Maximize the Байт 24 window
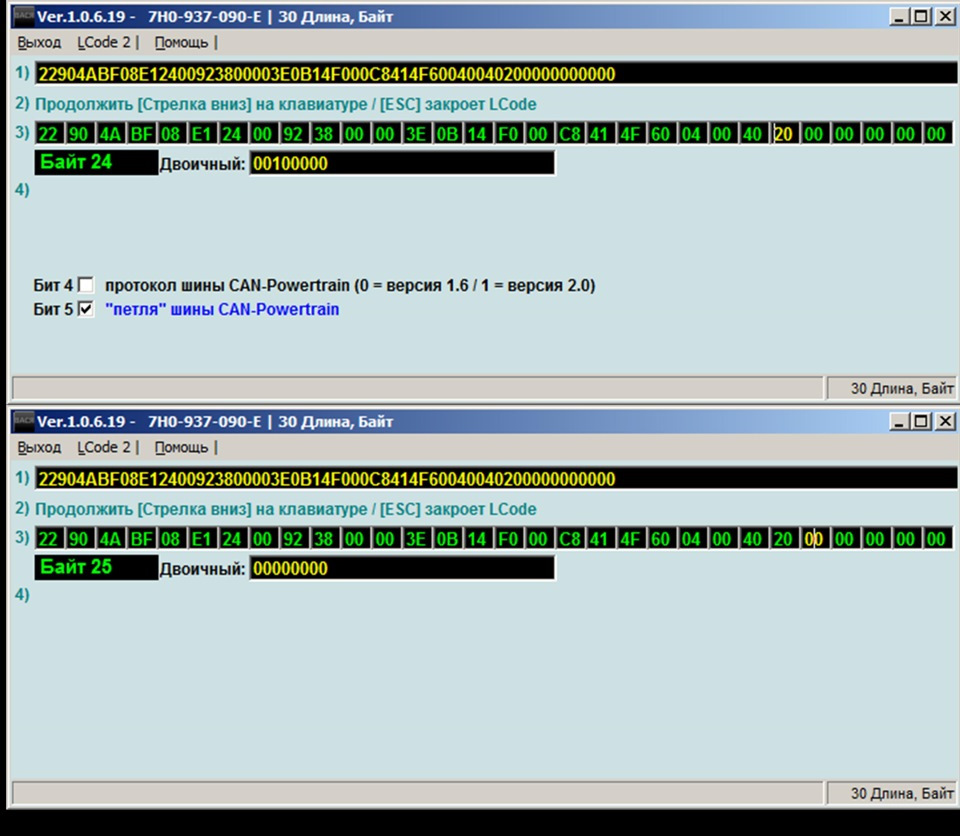The width and height of the screenshot is (960, 836). pyautogui.click(x=921, y=17)
